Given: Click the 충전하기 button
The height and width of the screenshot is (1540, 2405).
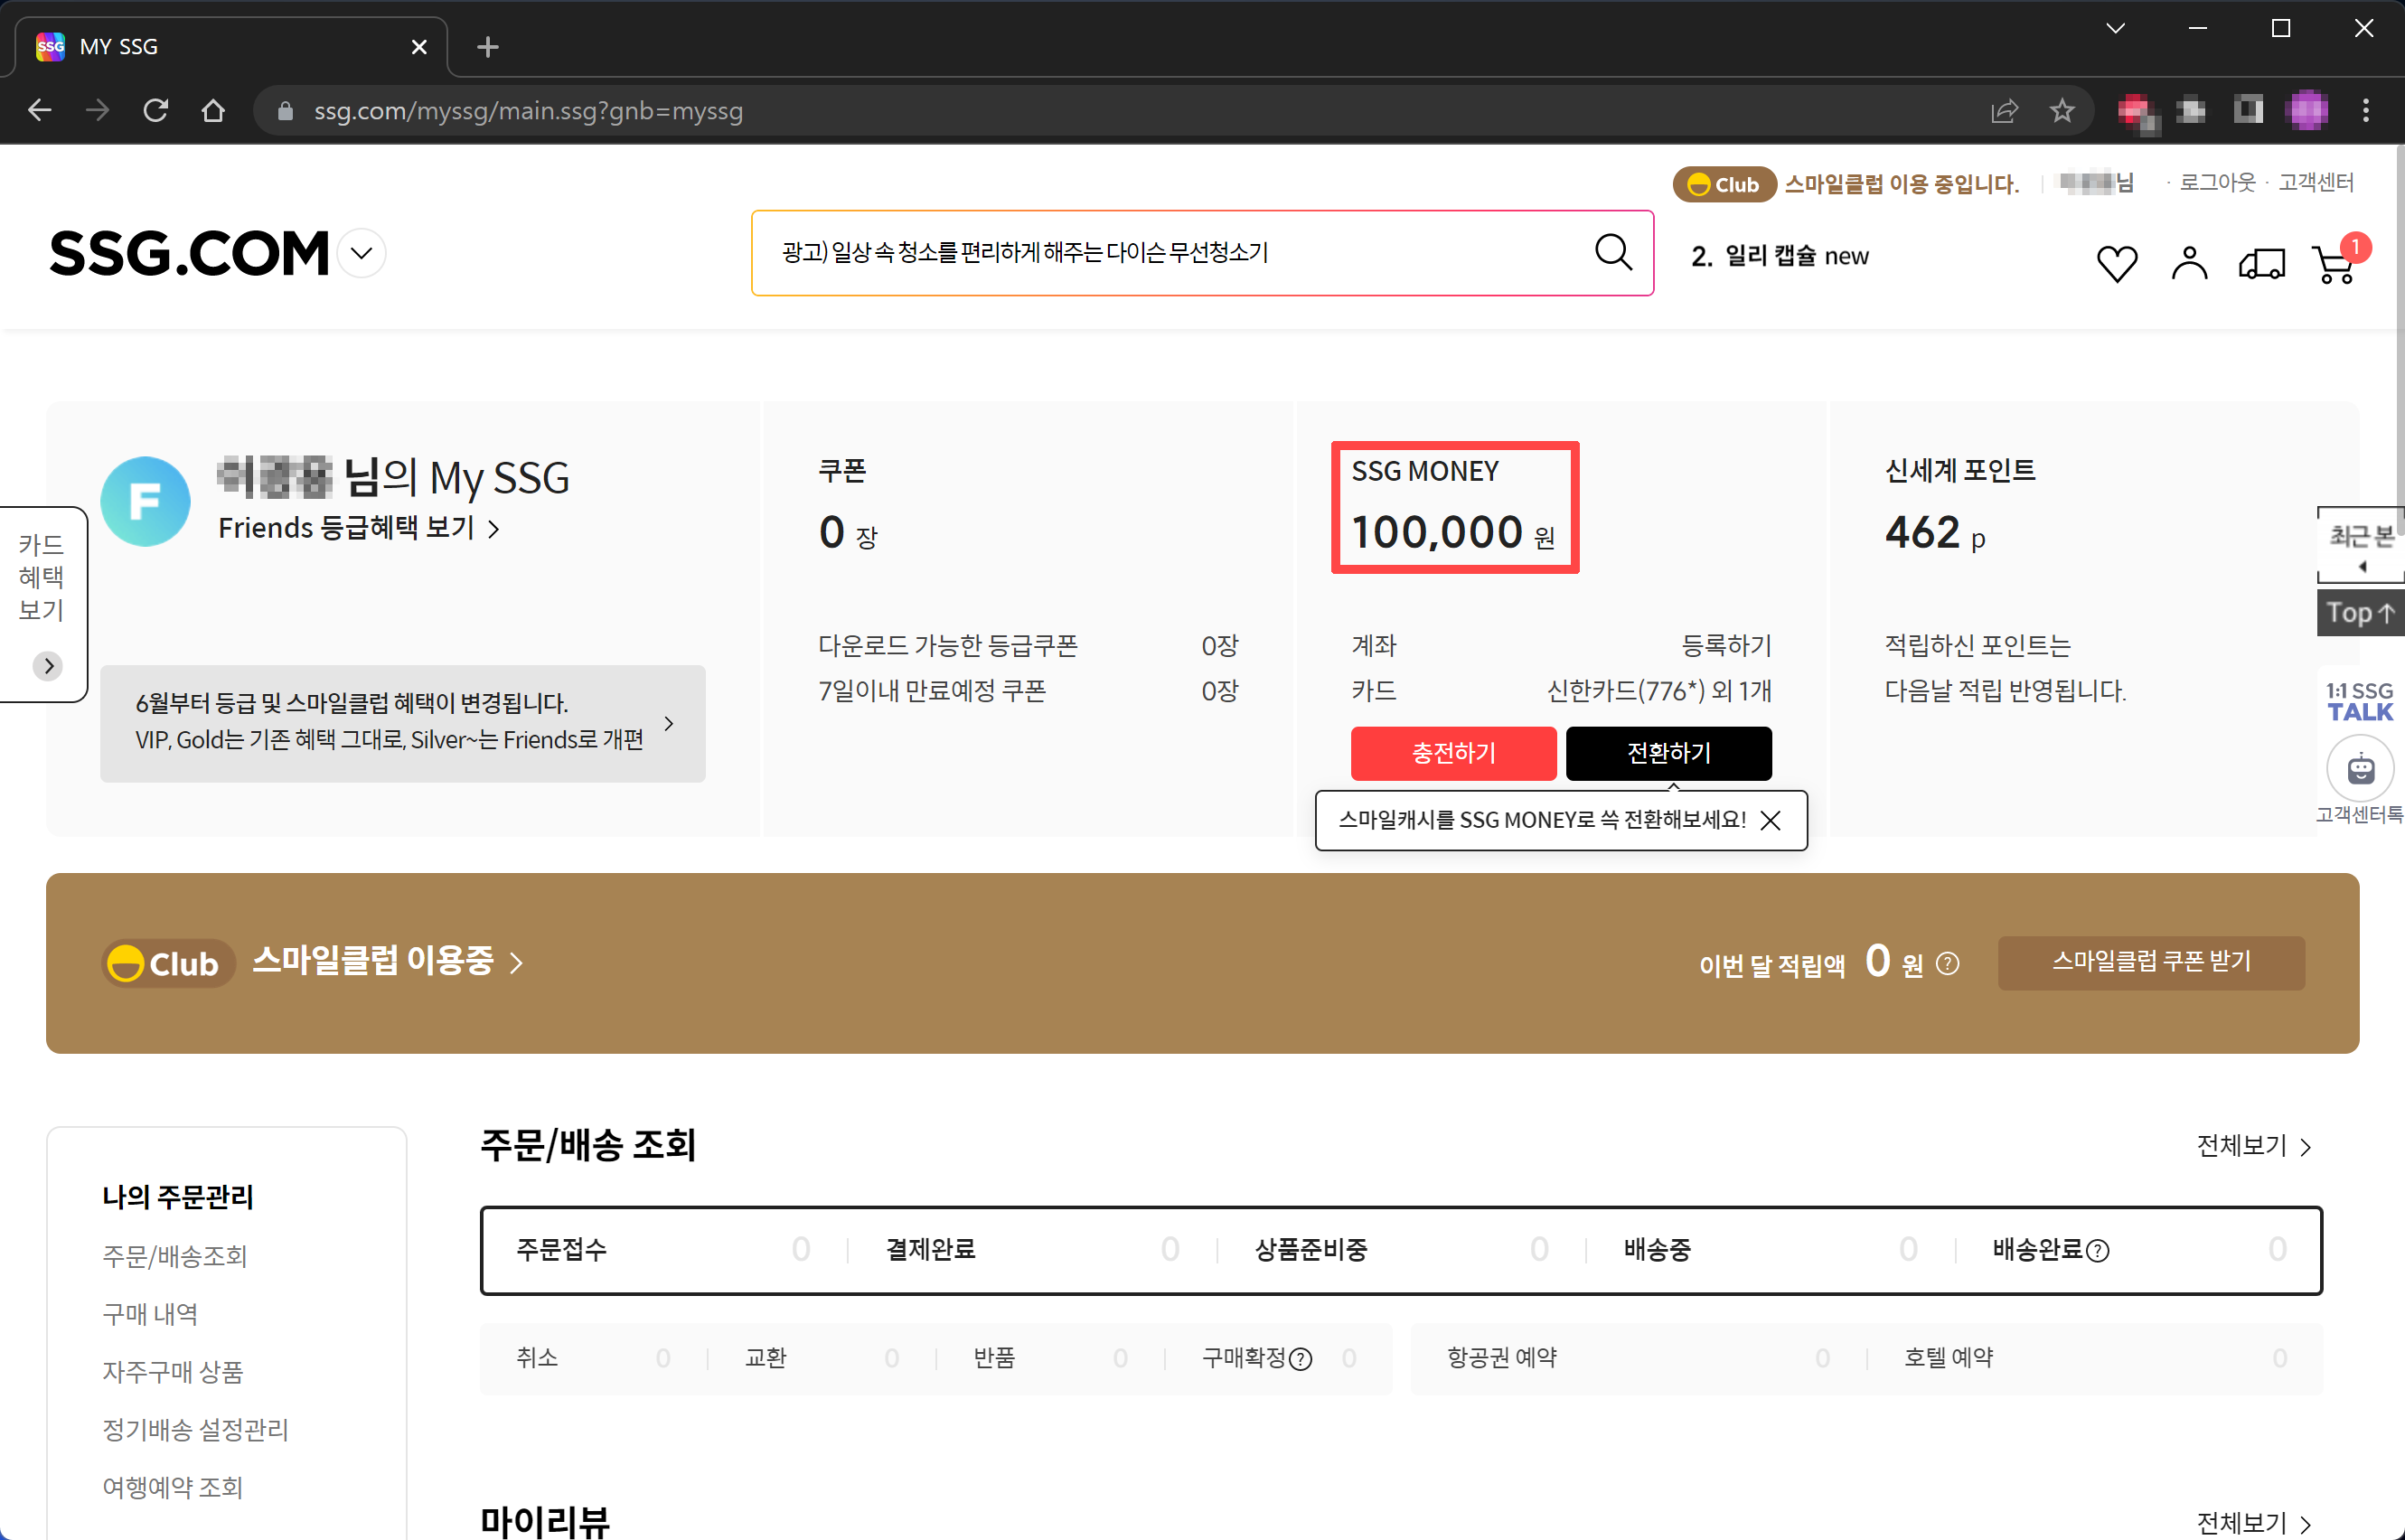Looking at the screenshot, I should pos(1453,753).
